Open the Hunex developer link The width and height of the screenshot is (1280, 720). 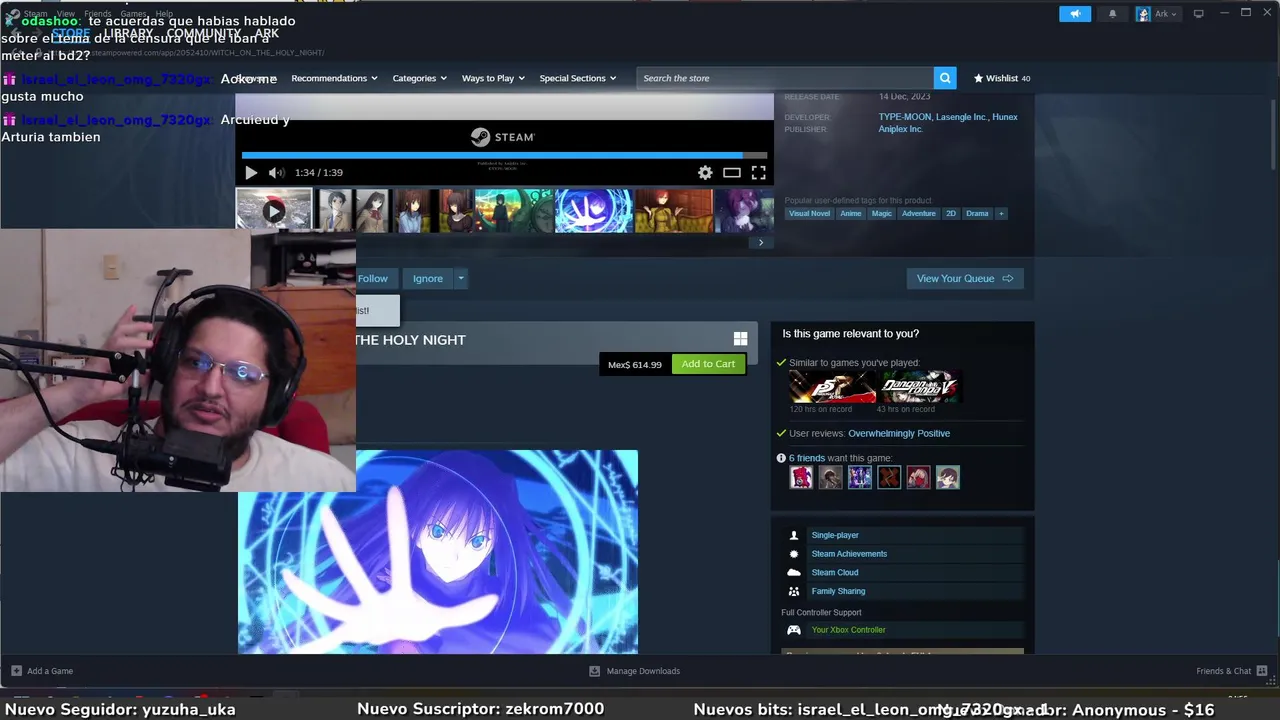(x=1005, y=117)
